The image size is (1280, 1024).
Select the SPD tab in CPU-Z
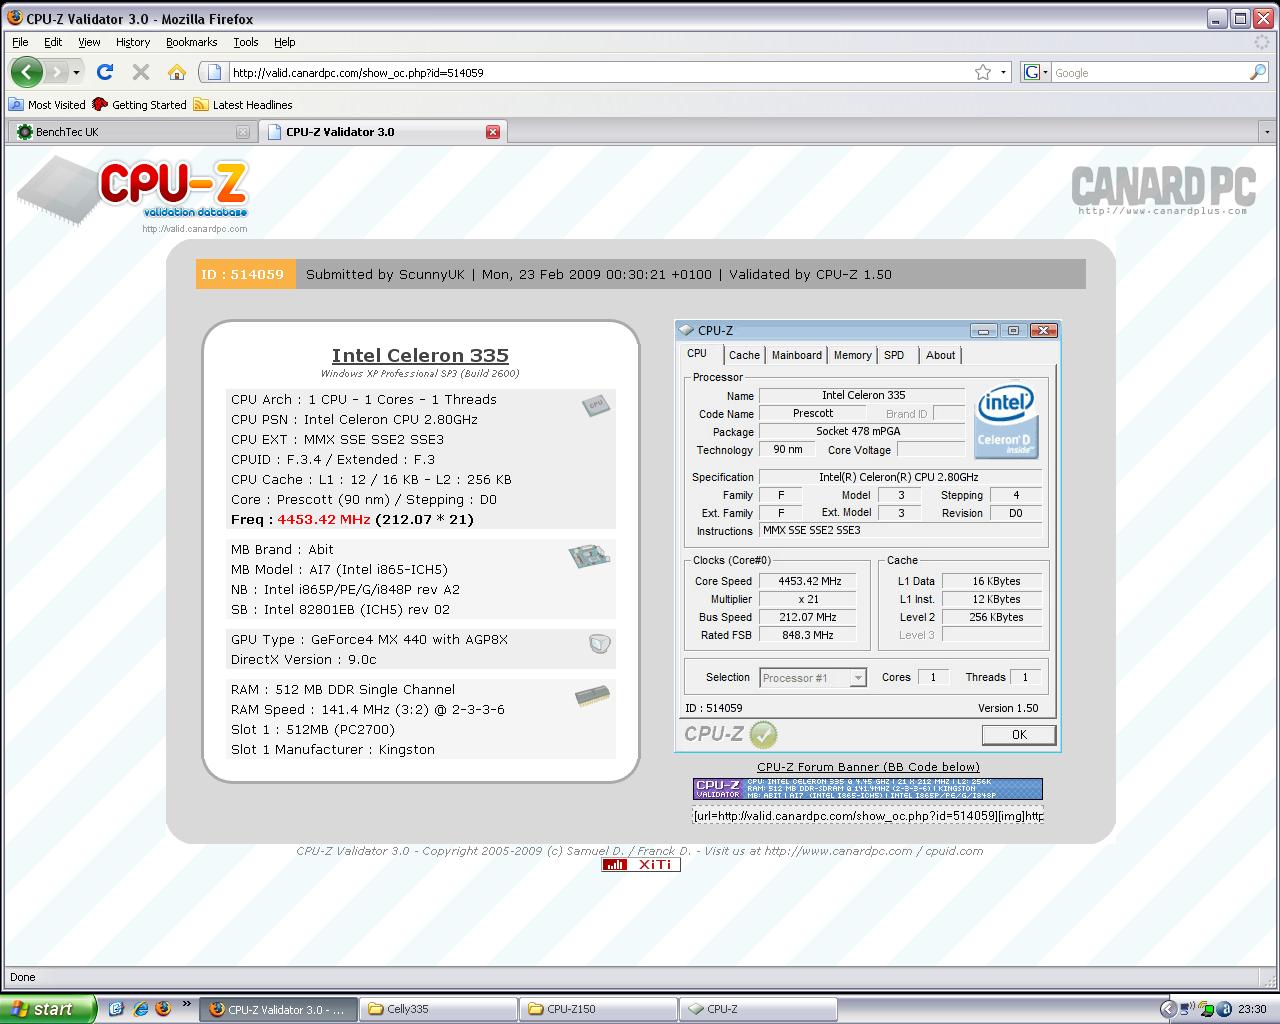click(x=894, y=355)
